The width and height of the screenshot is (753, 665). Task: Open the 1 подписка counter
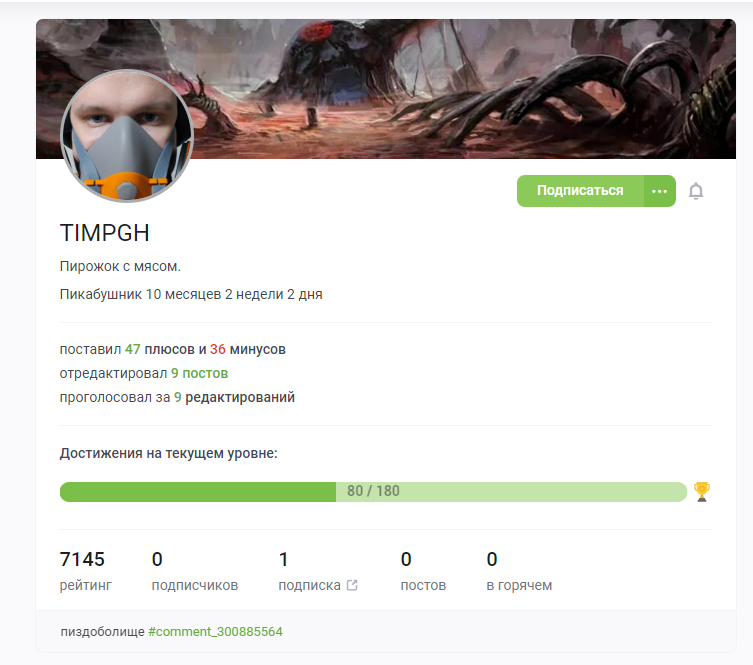point(310,570)
